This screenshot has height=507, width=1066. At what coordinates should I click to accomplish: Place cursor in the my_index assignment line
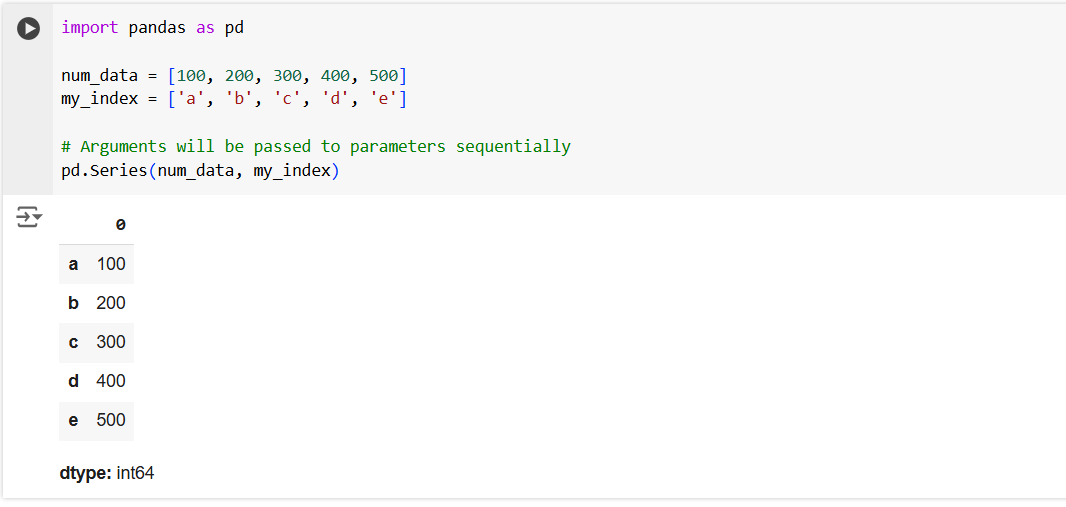233,98
